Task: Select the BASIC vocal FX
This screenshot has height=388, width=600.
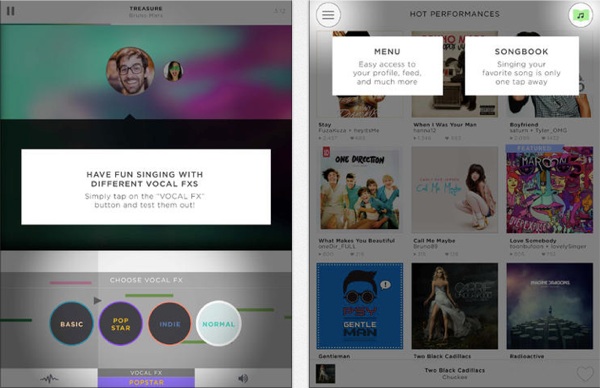Action: 72,324
